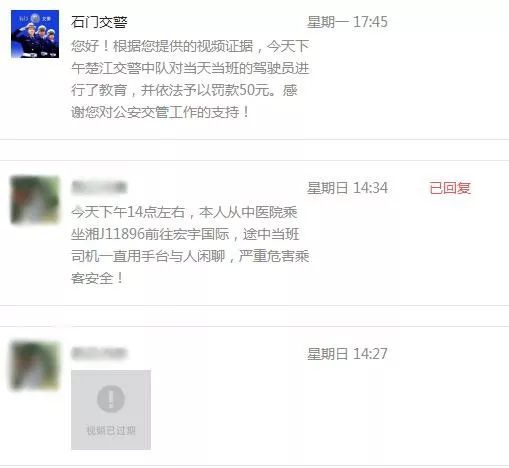Select the complaint text mentioning 湘J11896
The width and height of the screenshot is (509, 468).
click(x=190, y=245)
